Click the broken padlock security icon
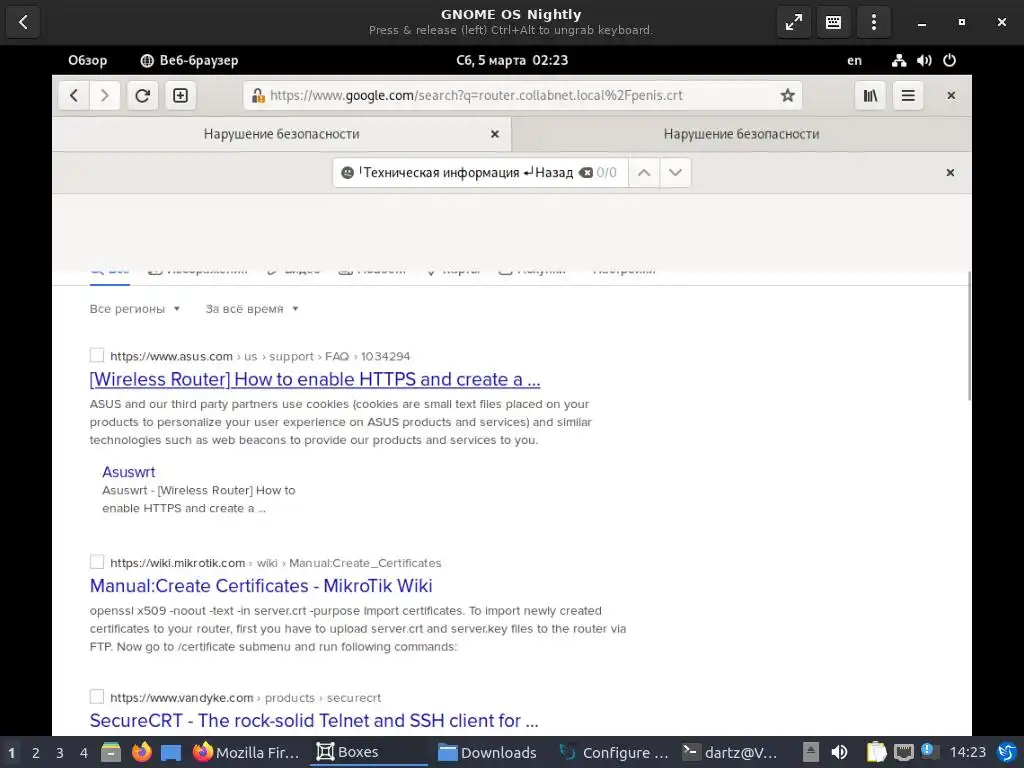This screenshot has width=1024, height=768. pyautogui.click(x=258, y=95)
